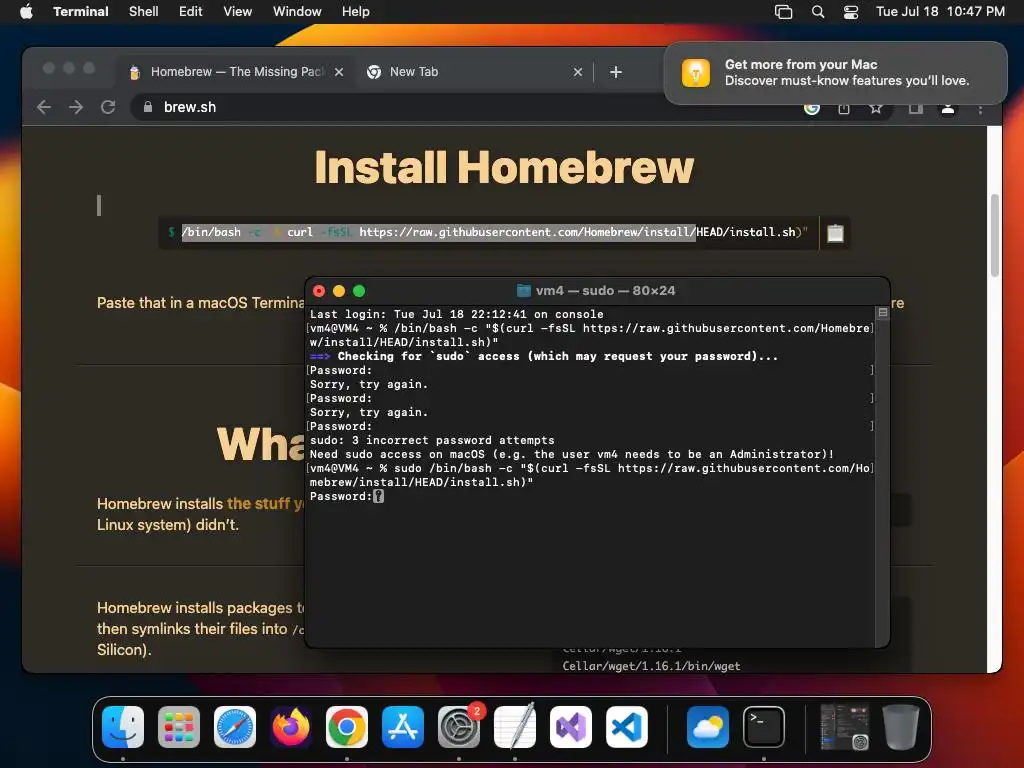Image resolution: width=1024 pixels, height=768 pixels.
Task: Open Google Chrome in the dock
Action: click(347, 726)
